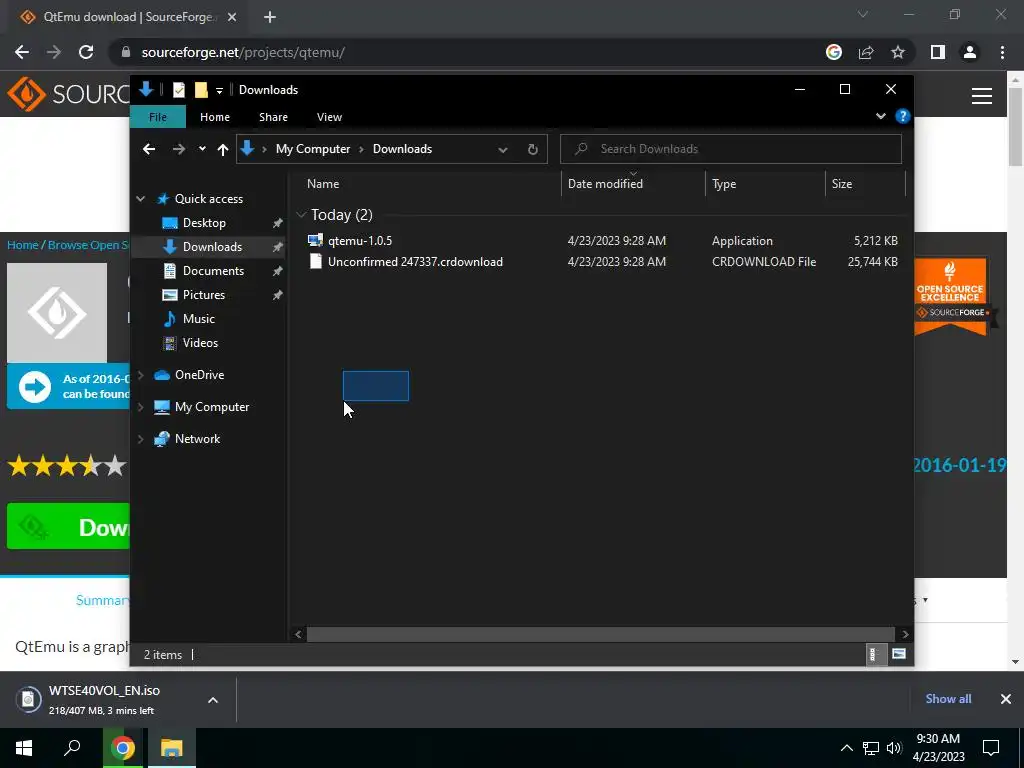Open Google icon in Chrome address bar
Screen dimensions: 1024x768
[x=834, y=52]
